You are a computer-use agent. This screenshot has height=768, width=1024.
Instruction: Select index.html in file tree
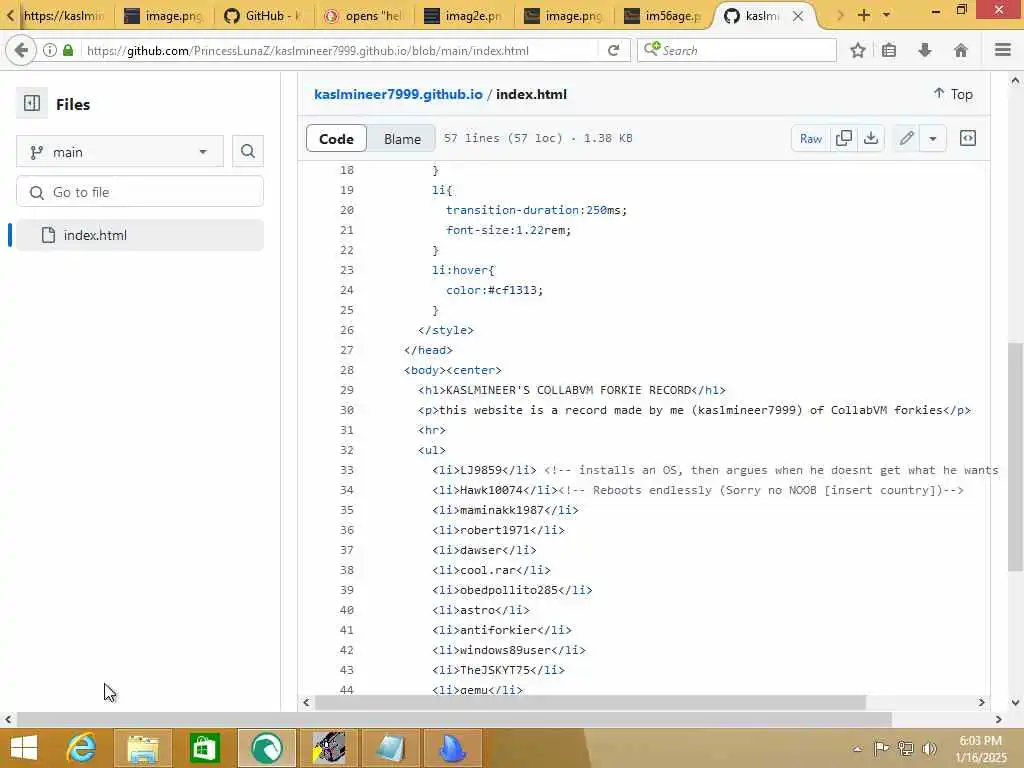(x=140, y=235)
